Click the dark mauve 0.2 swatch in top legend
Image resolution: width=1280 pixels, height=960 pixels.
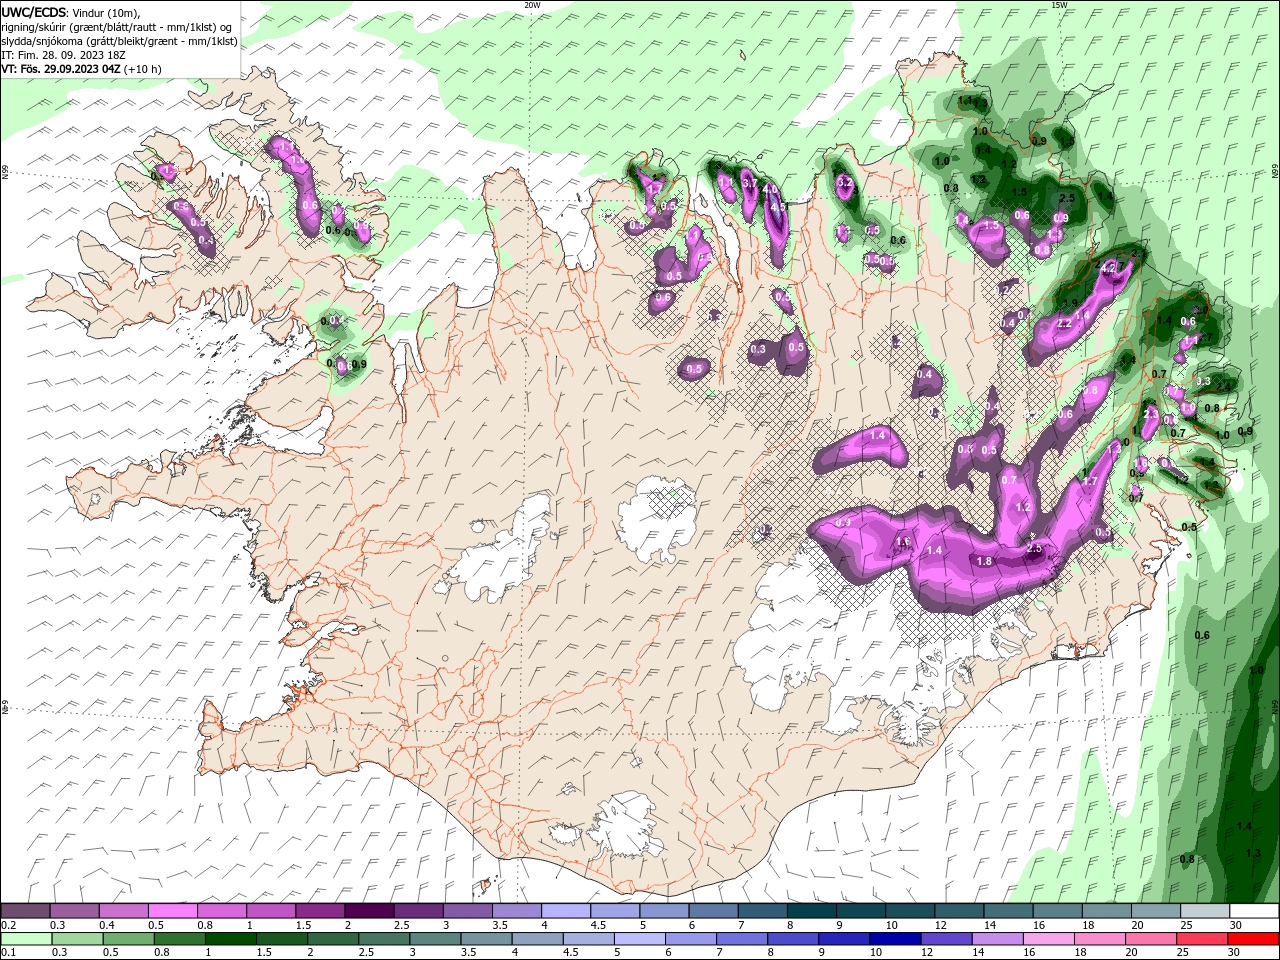25,911
